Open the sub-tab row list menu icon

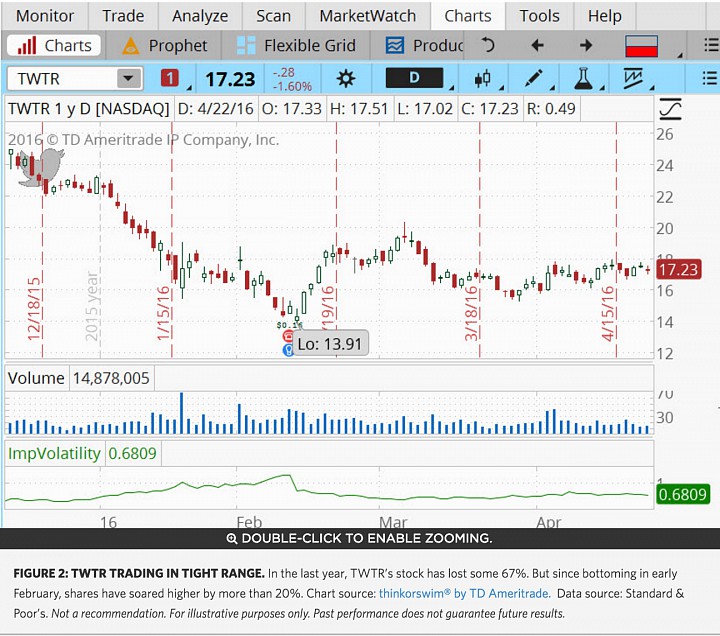[x=711, y=45]
